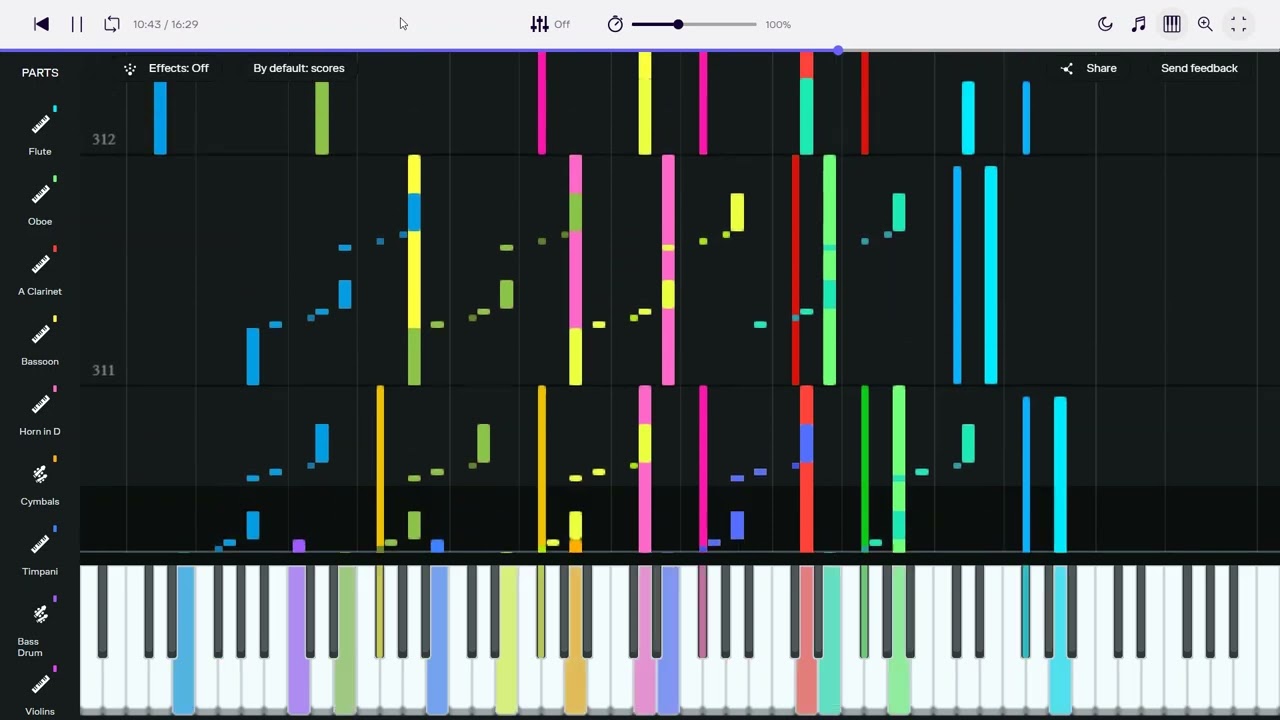Select the Bass Drum part
The height and width of the screenshot is (720, 1280).
(40, 627)
